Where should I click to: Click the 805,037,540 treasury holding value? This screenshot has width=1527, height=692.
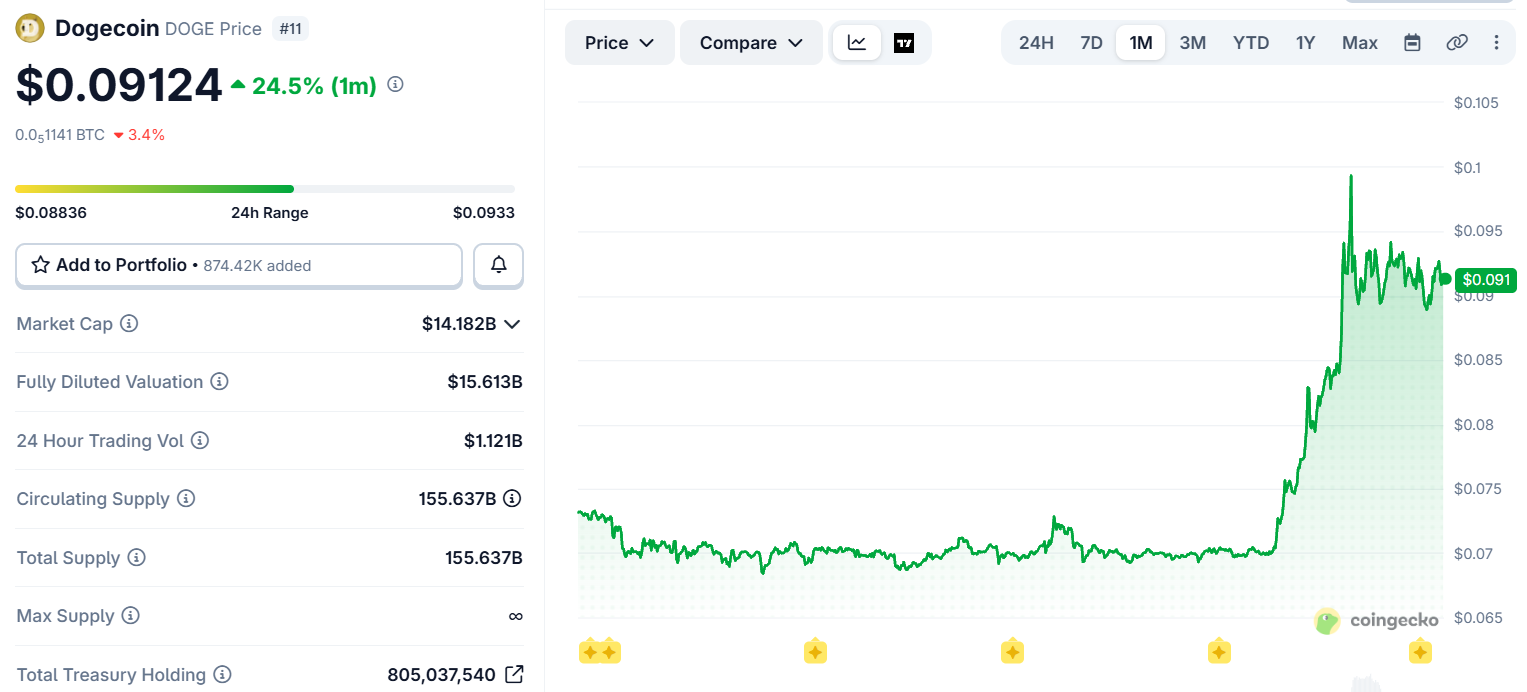pyautogui.click(x=441, y=675)
